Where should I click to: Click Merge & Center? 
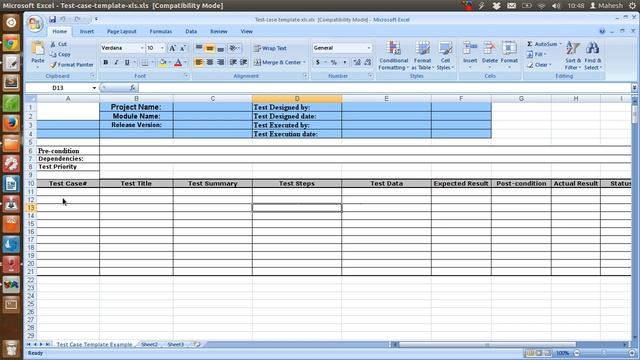pos(277,62)
